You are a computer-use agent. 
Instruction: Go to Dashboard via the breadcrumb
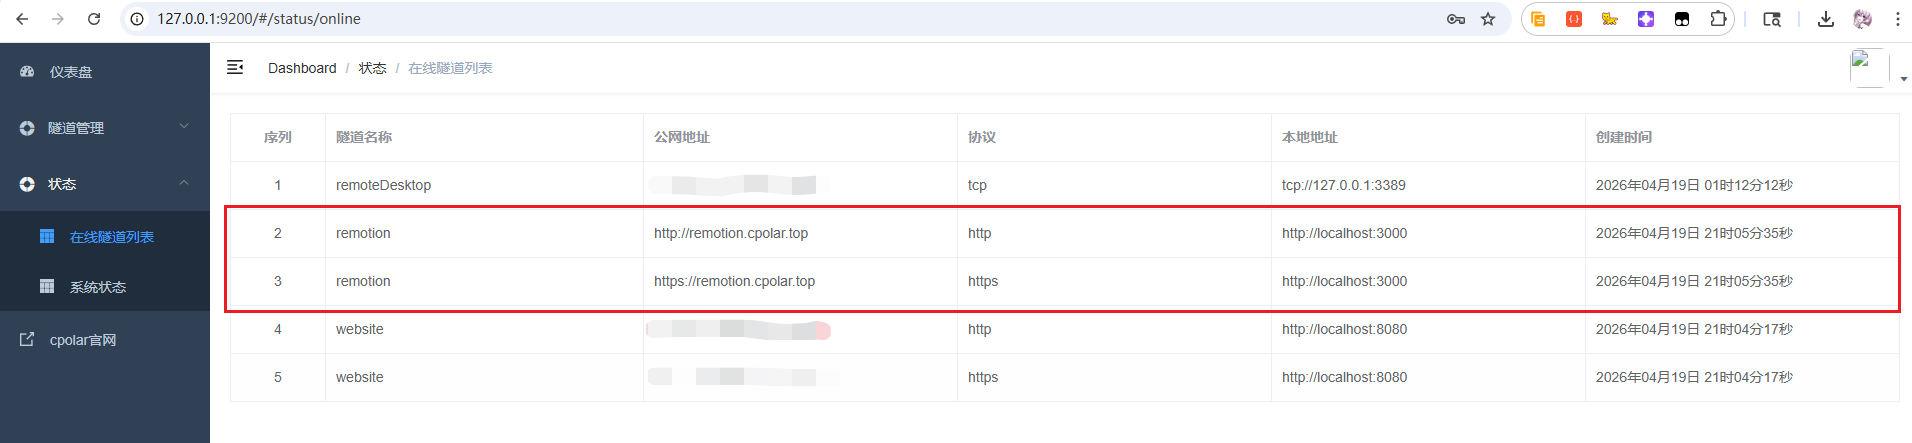[302, 68]
